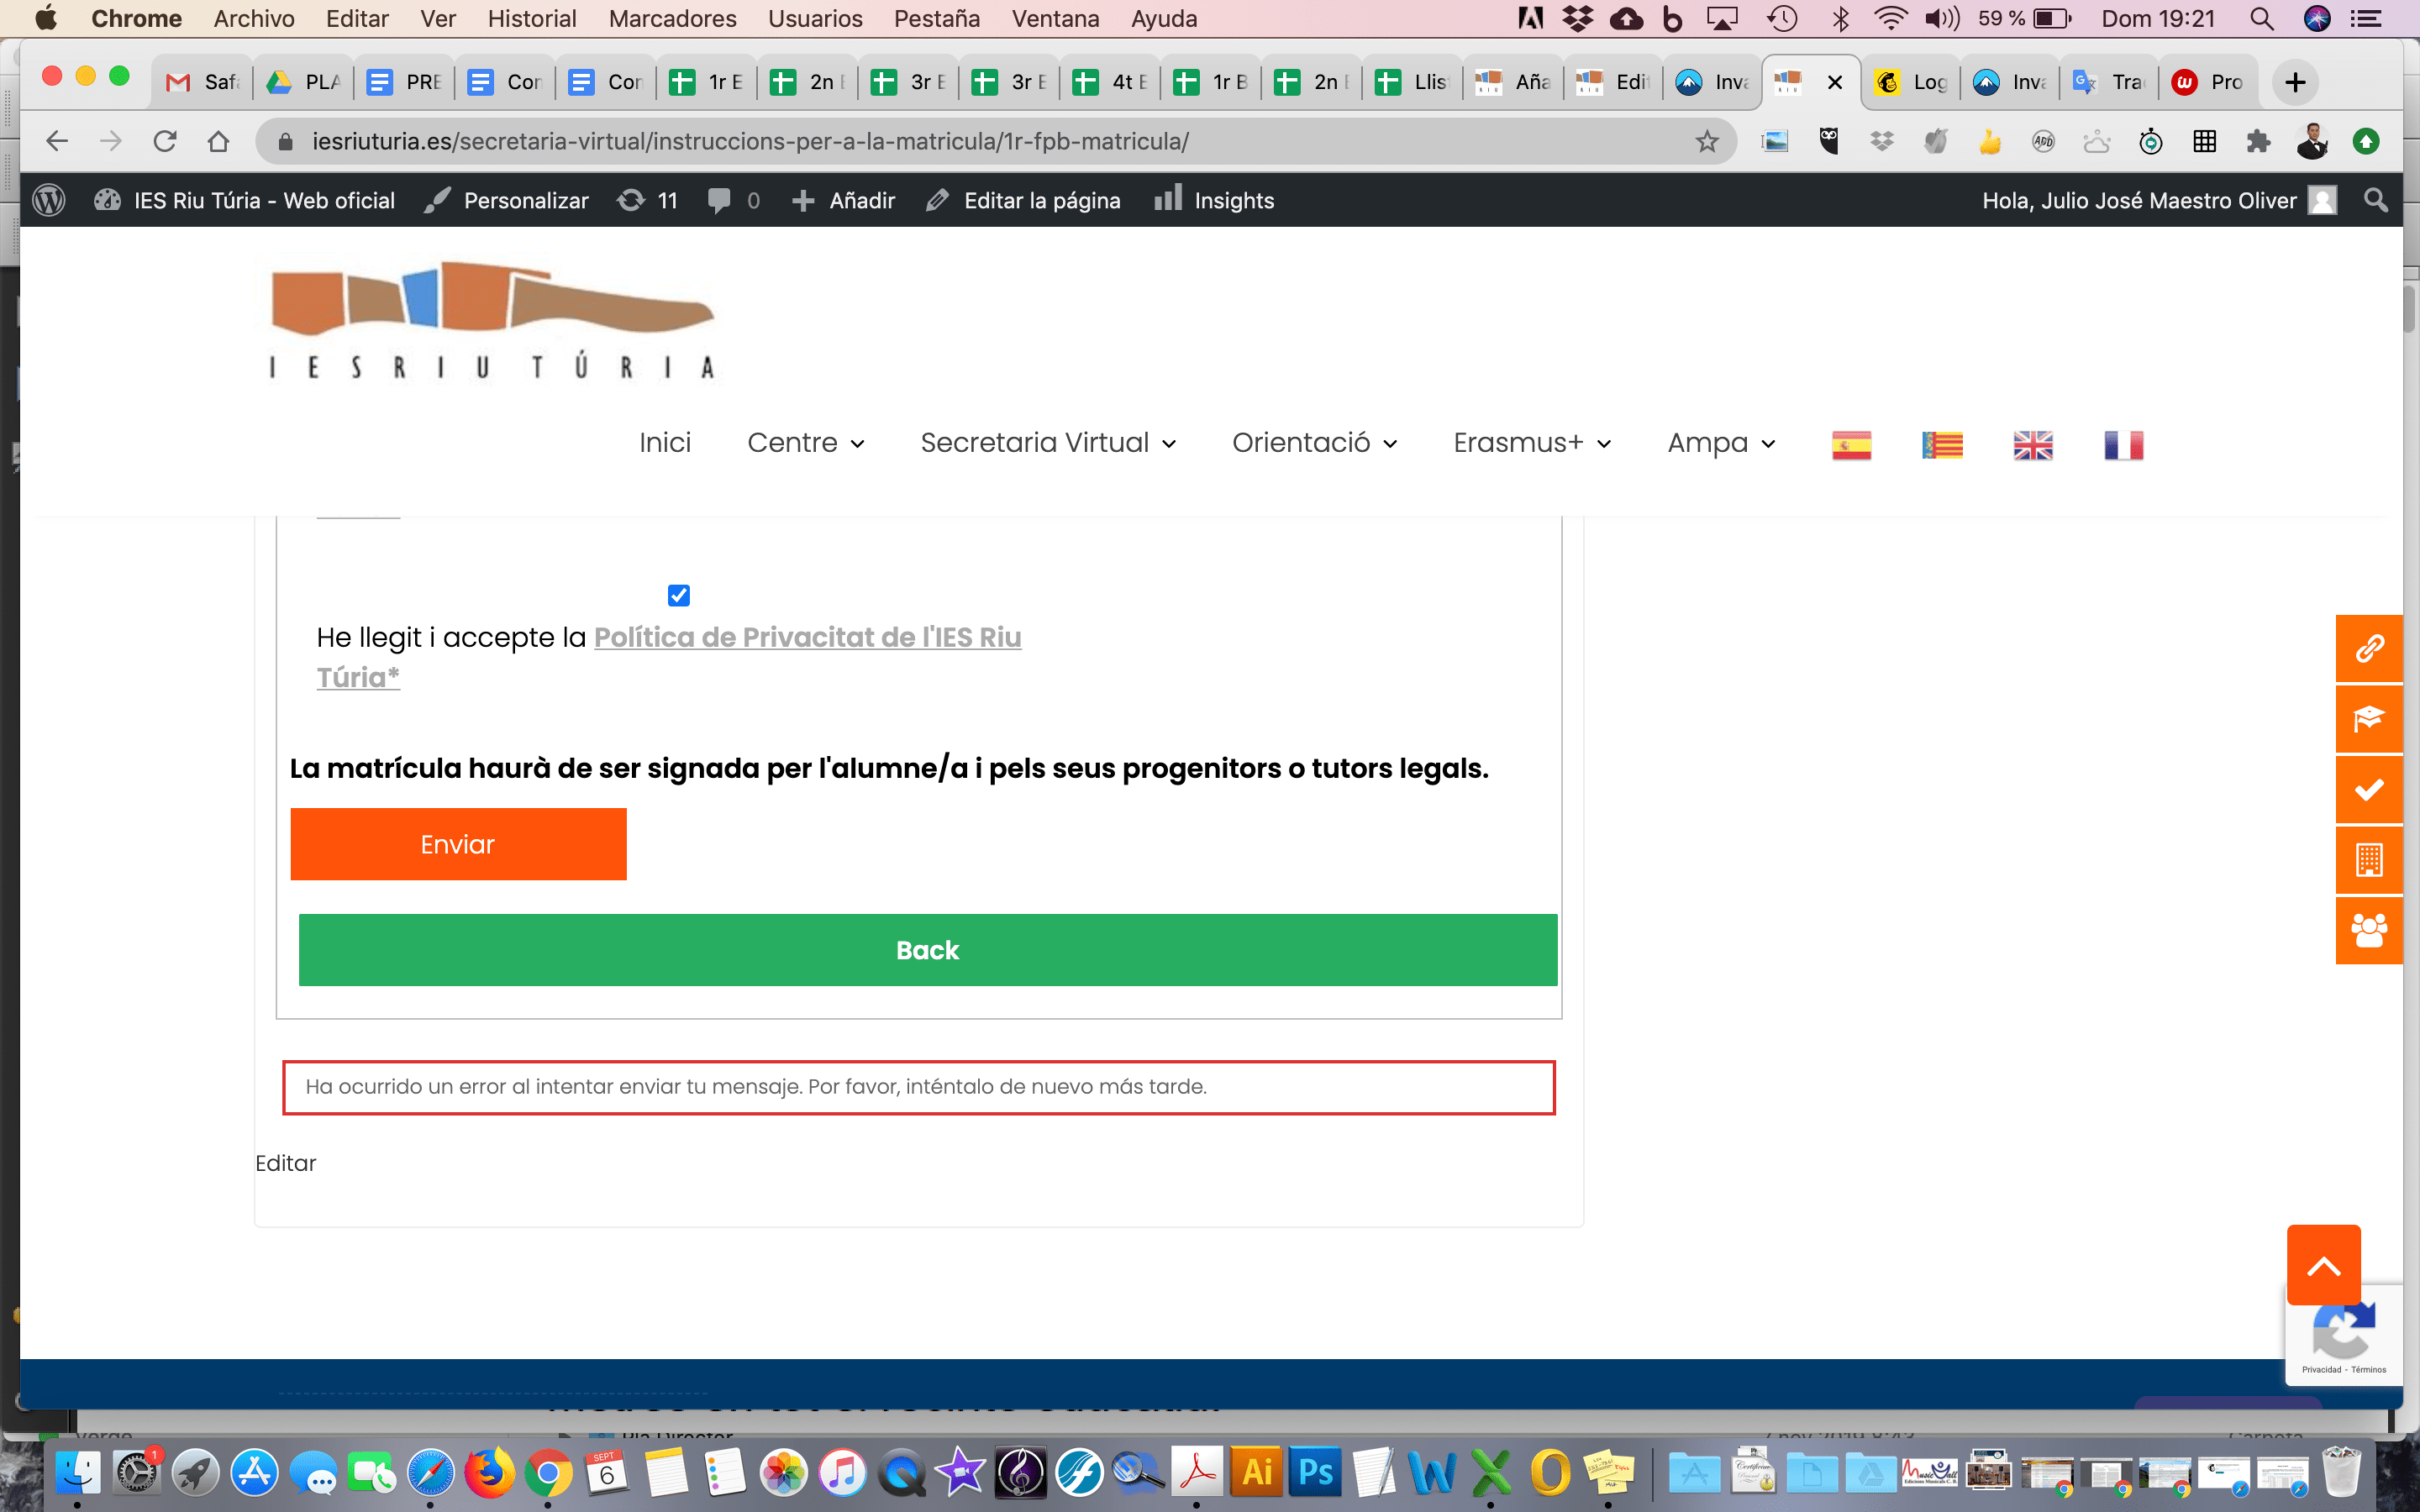This screenshot has width=2420, height=1512.
Task: Open the Ventana menu
Action: tap(1055, 19)
